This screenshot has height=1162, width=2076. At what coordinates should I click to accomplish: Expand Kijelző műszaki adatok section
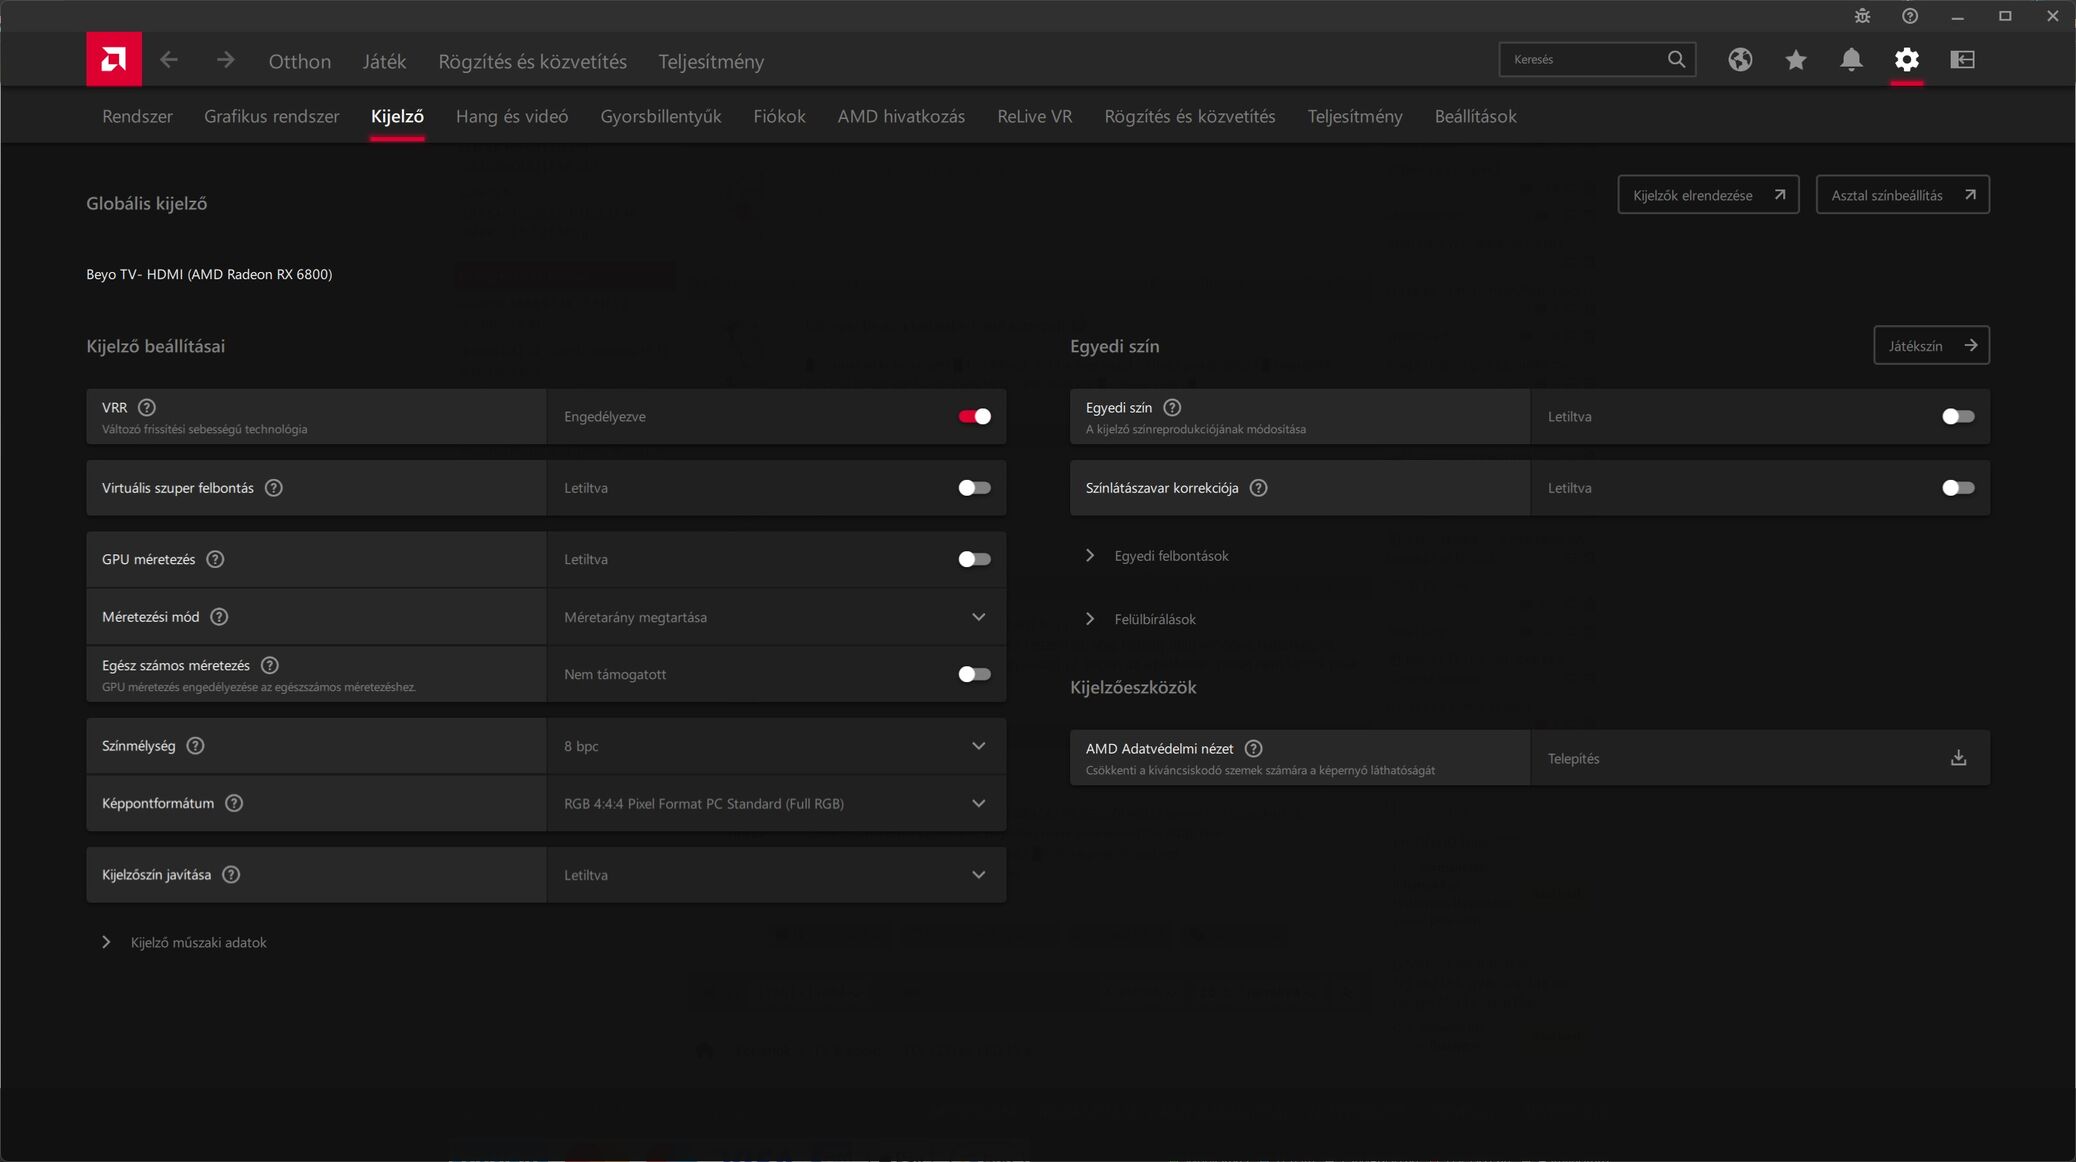(x=198, y=942)
